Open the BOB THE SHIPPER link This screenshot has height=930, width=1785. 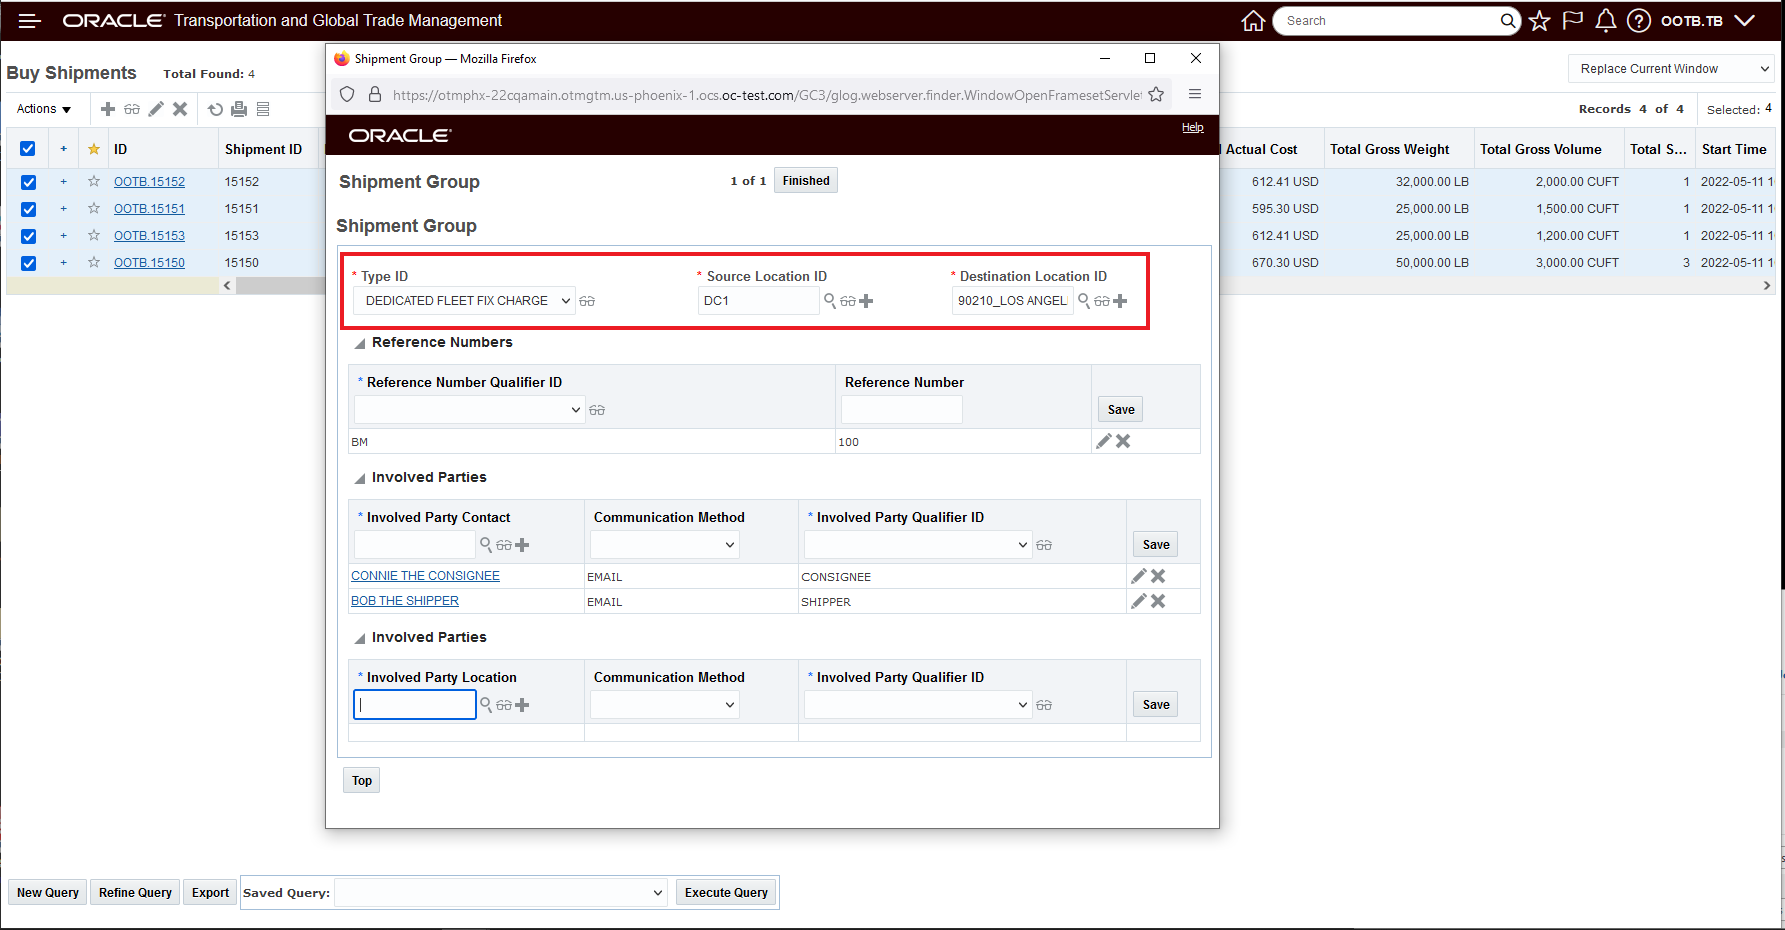(405, 601)
